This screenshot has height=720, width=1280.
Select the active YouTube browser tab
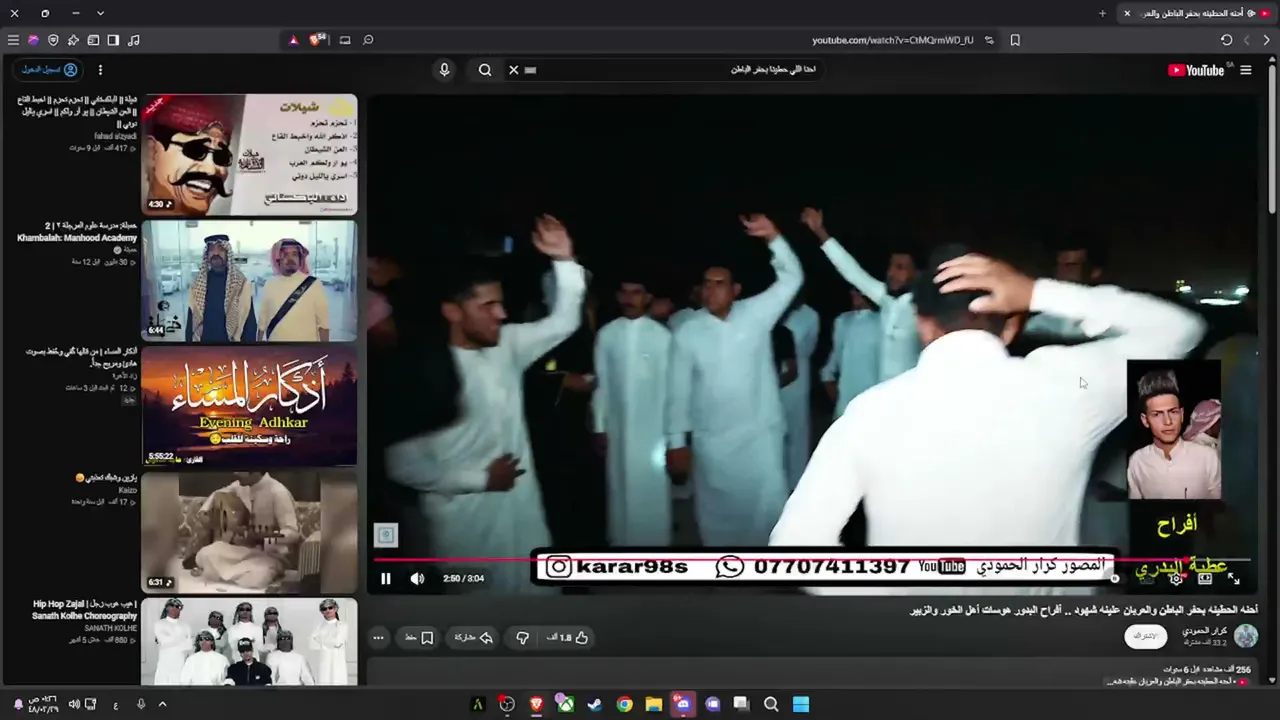point(1195,13)
